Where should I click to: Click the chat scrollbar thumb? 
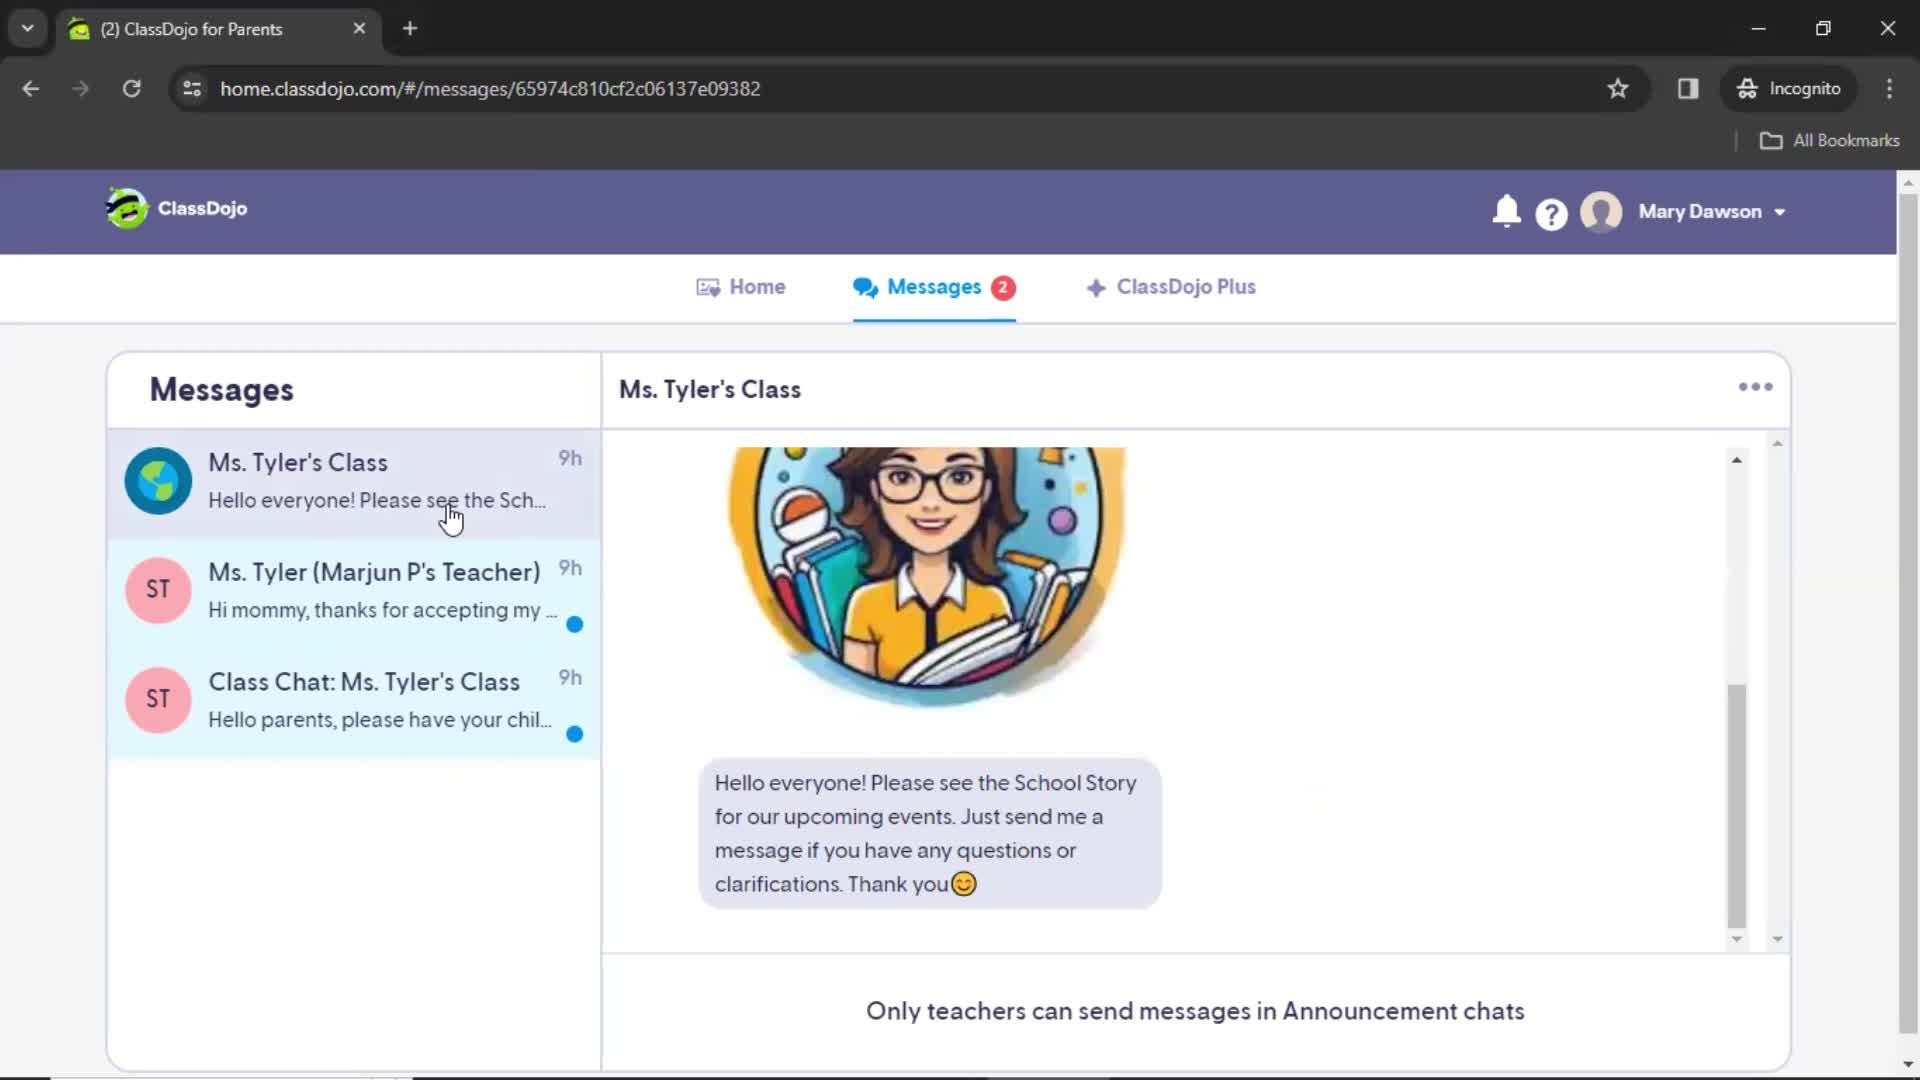(x=1737, y=806)
